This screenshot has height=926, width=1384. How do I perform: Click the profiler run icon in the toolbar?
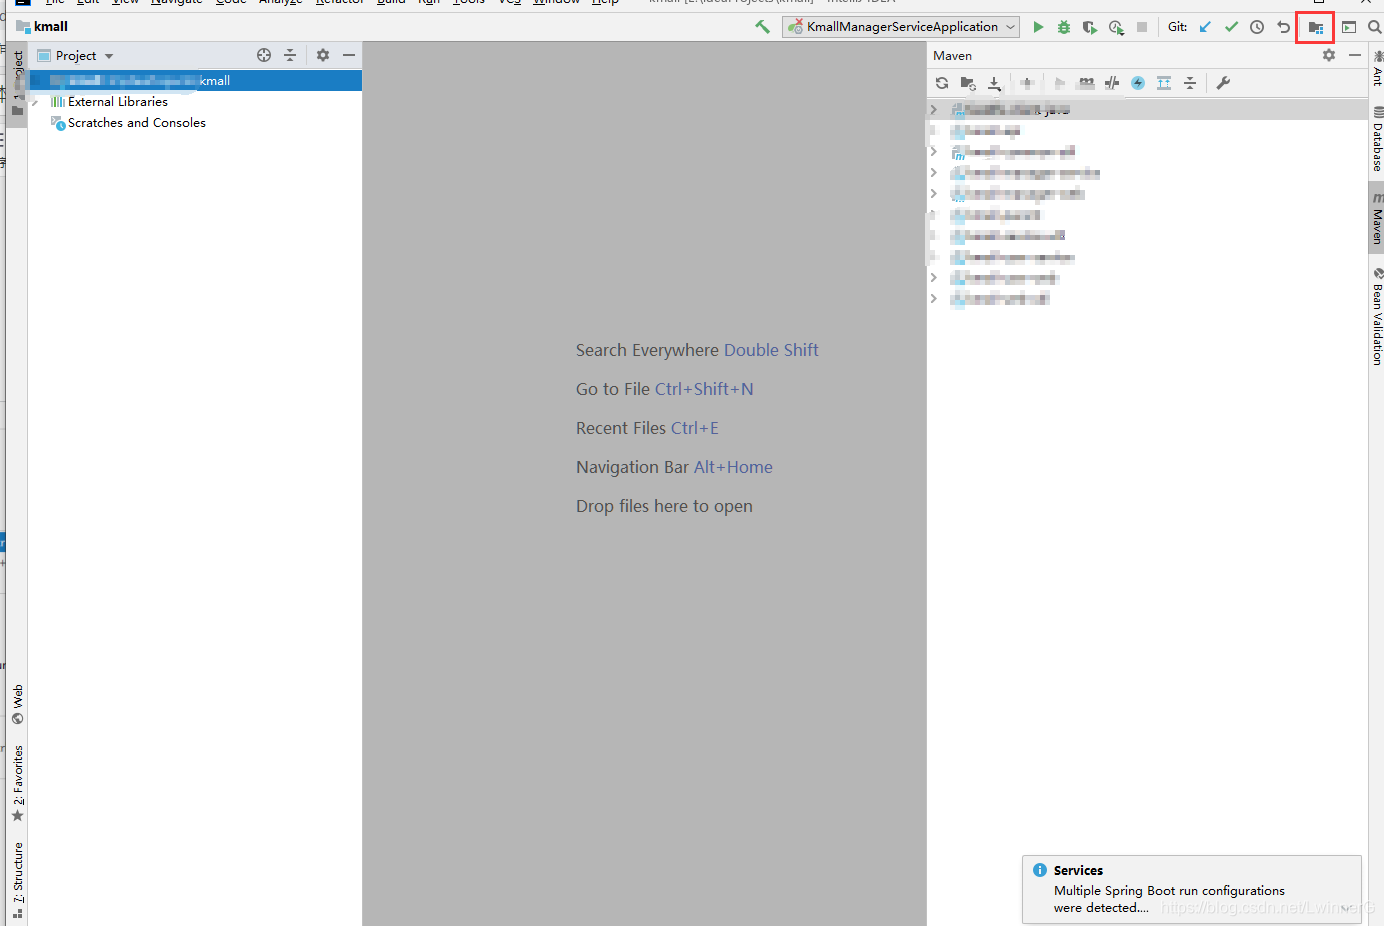[x=1116, y=27]
